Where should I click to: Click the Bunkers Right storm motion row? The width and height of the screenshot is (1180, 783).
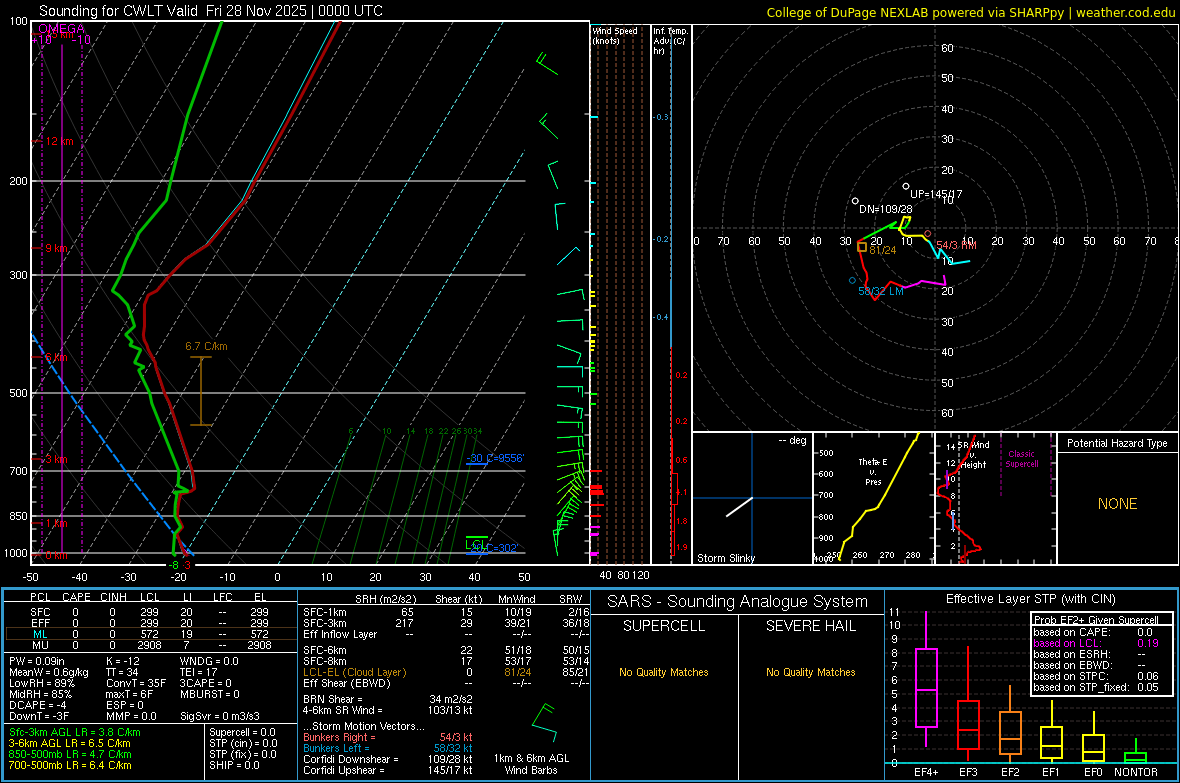tap(388, 737)
